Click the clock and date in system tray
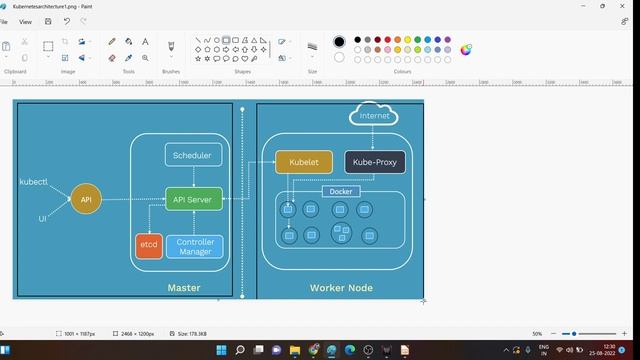 tap(602, 350)
